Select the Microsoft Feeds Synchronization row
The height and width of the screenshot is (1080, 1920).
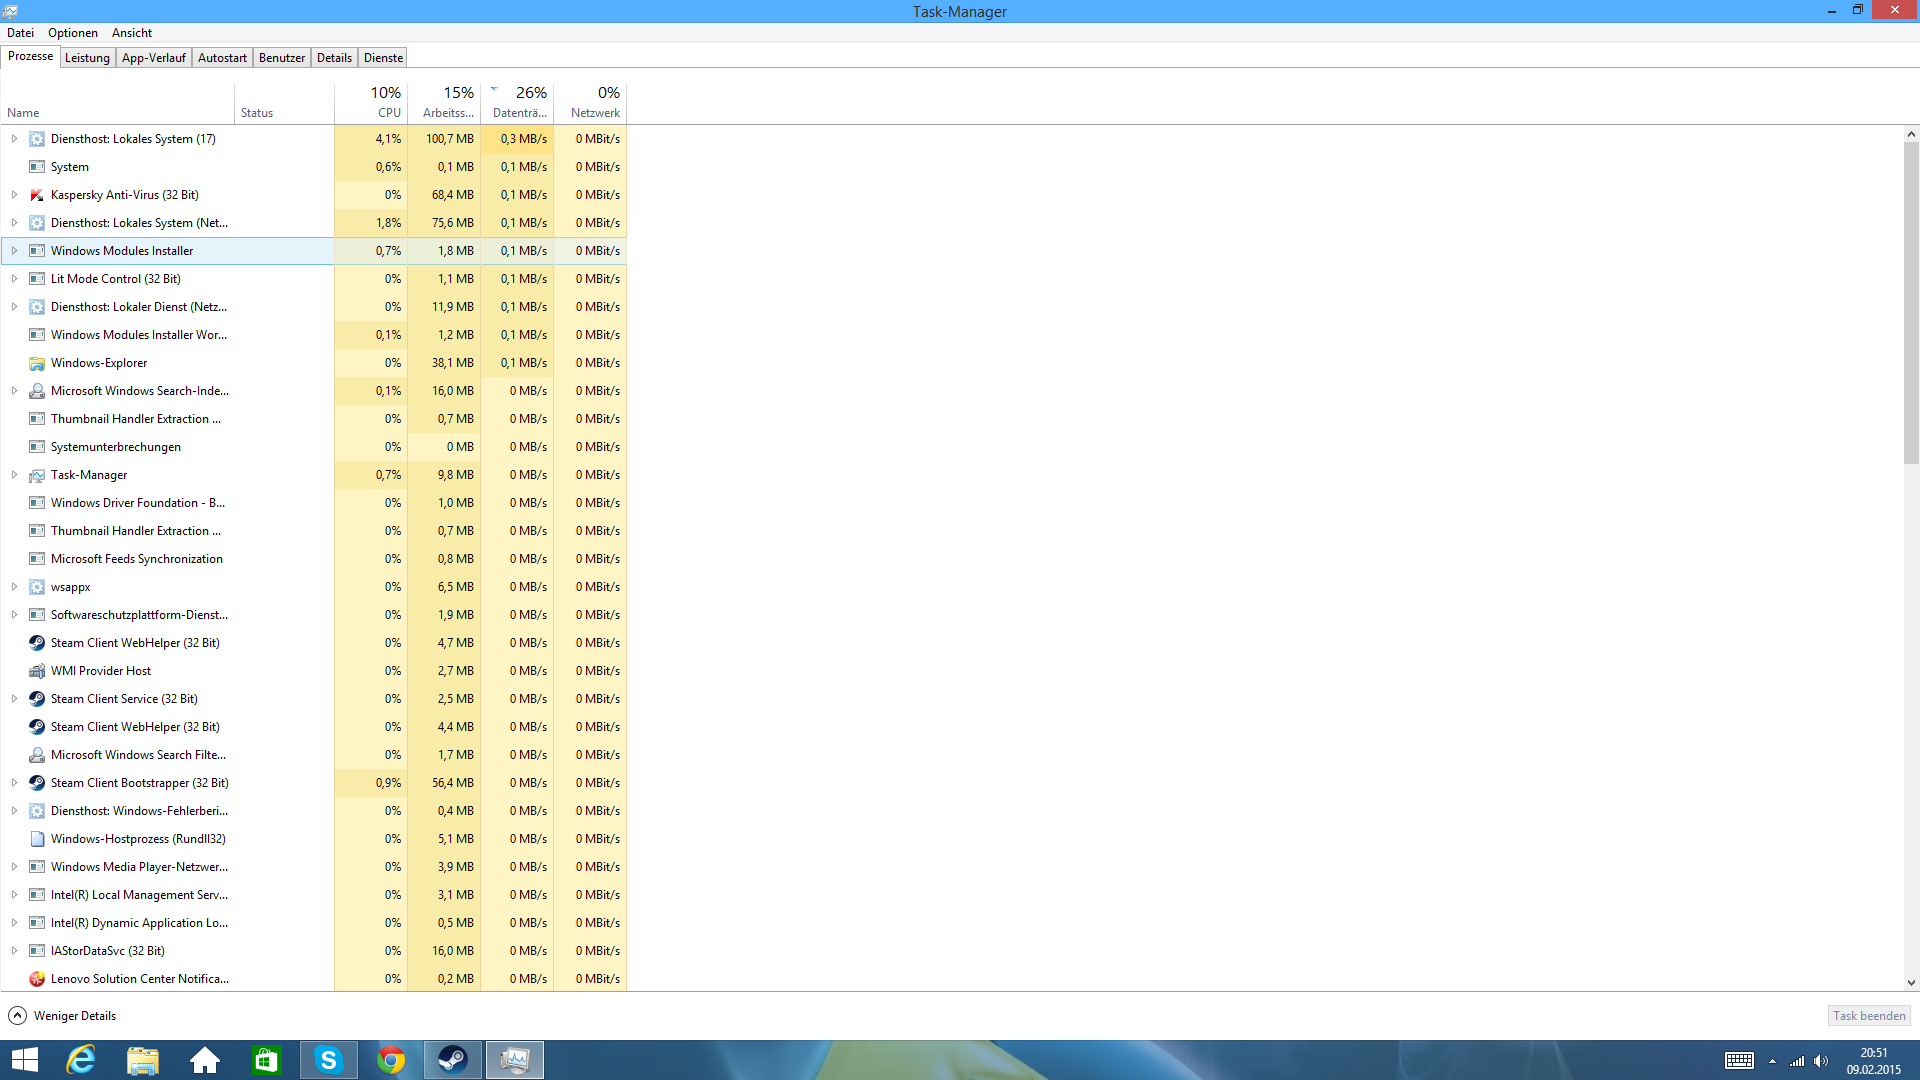coord(314,559)
